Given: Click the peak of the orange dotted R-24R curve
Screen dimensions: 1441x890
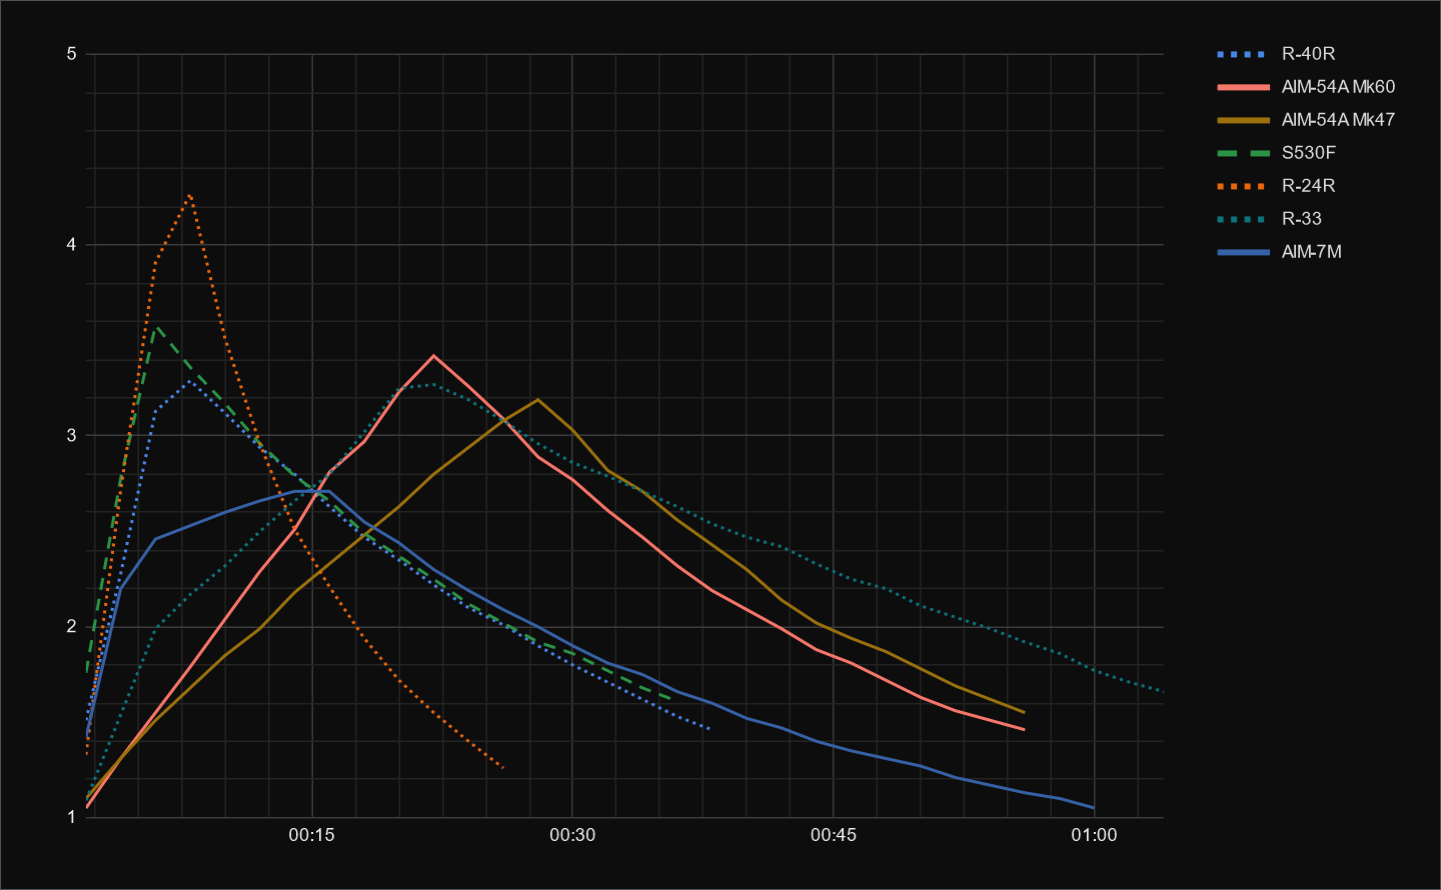Looking at the screenshot, I should (189, 196).
